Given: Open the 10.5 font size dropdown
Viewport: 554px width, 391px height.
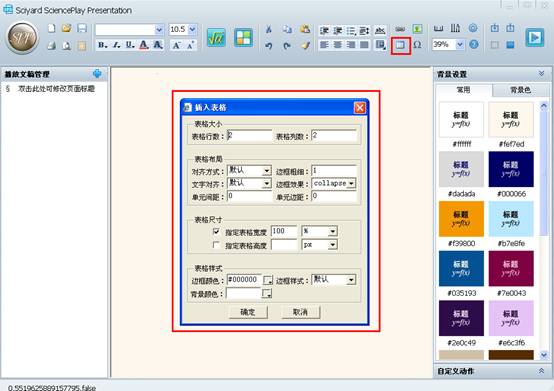Looking at the screenshot, I should [x=192, y=29].
